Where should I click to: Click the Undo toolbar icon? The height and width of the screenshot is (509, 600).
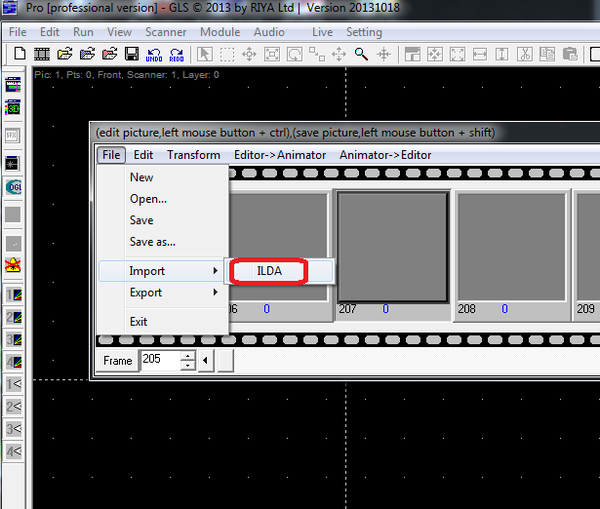click(154, 54)
